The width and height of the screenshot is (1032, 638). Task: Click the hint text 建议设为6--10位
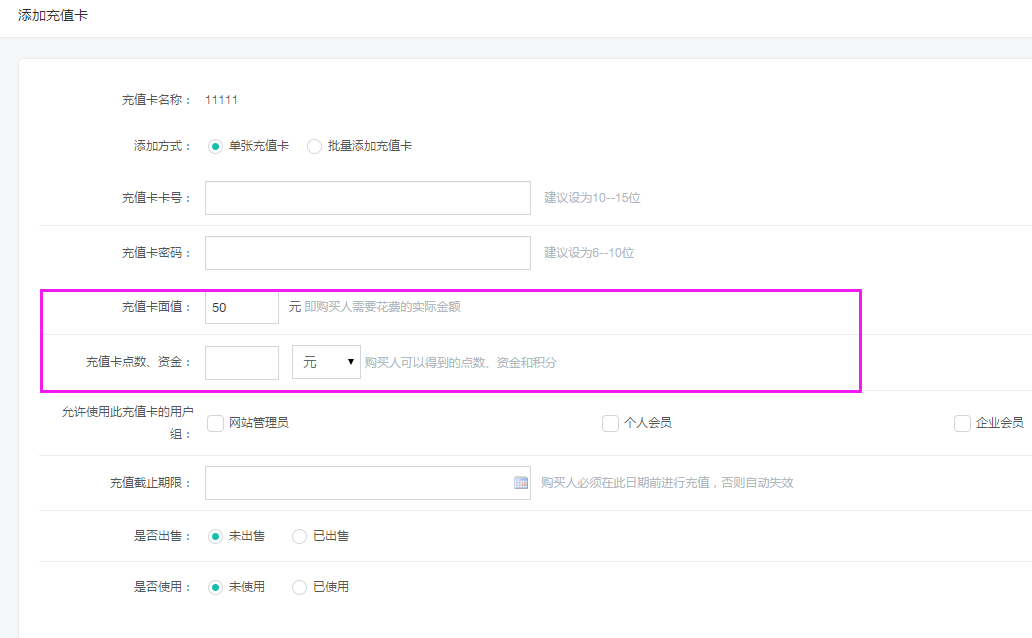click(x=589, y=253)
